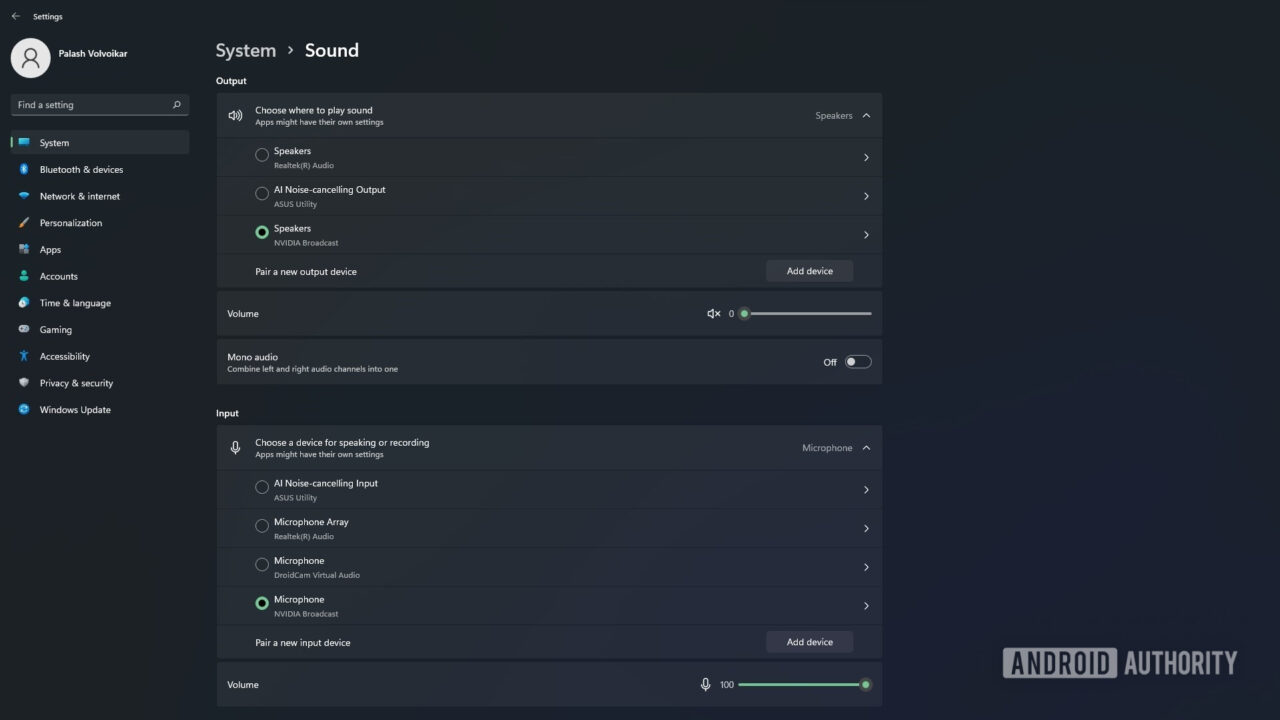Collapse the Microphone input device list
This screenshot has height=720, width=1280.
866,447
